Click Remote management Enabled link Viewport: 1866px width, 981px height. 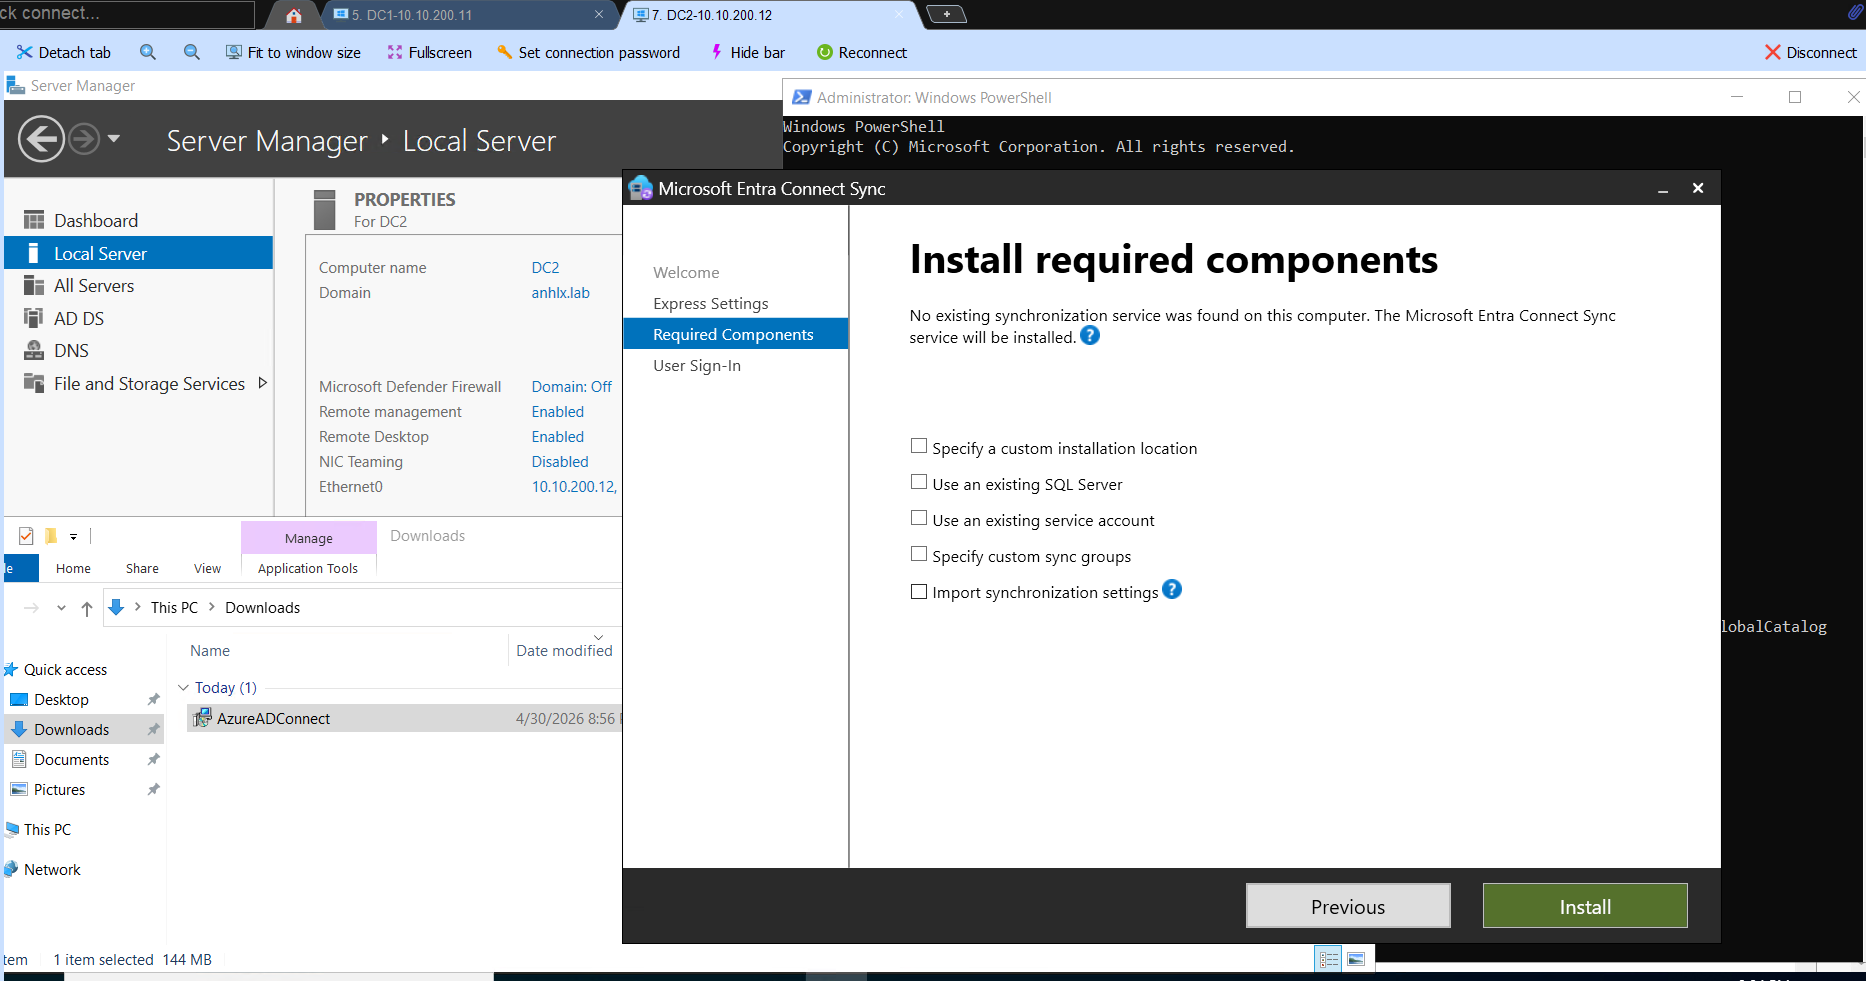tap(557, 412)
